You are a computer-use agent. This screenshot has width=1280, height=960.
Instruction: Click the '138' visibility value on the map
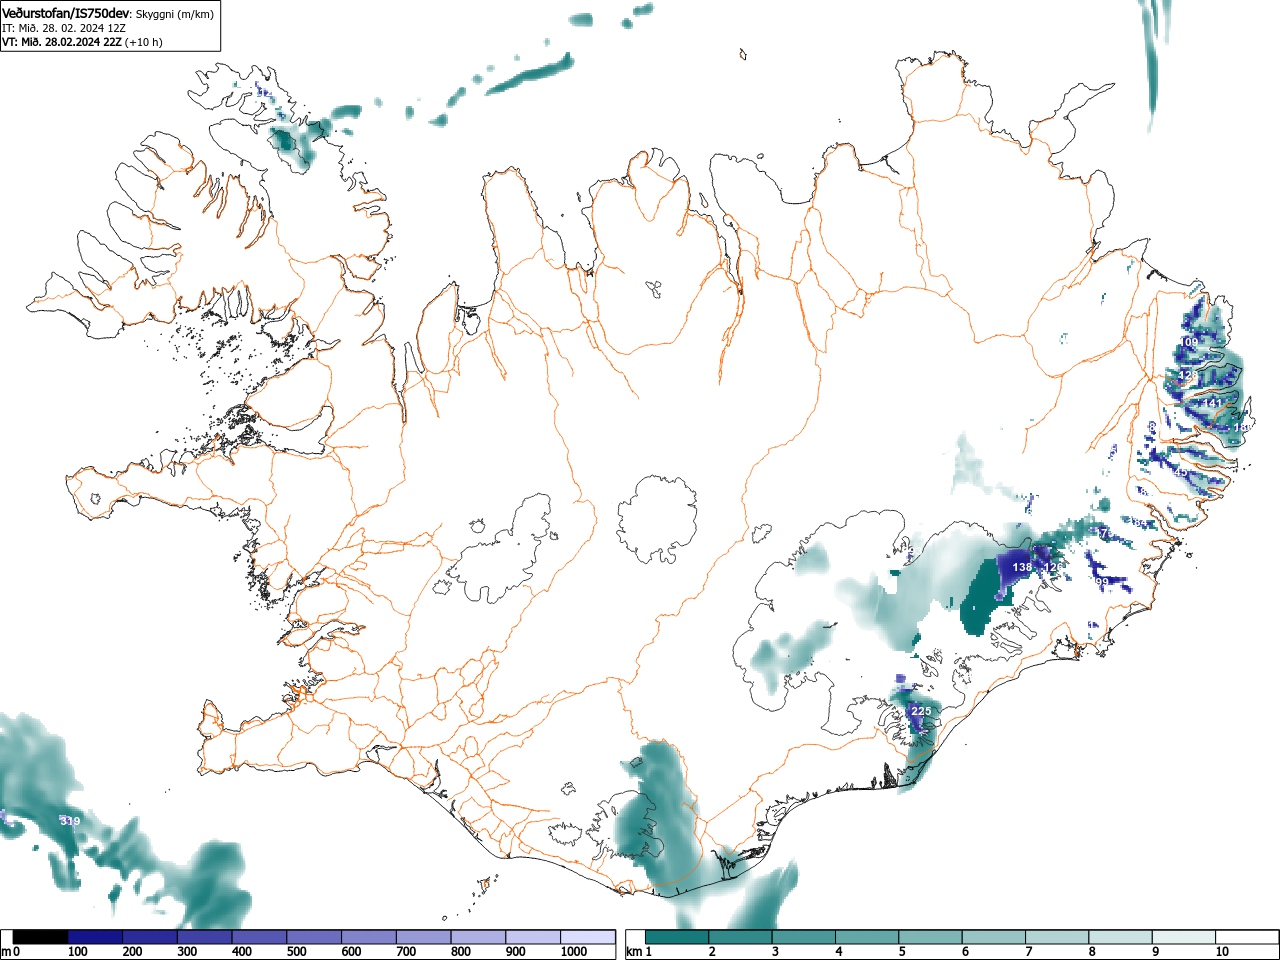click(1022, 567)
